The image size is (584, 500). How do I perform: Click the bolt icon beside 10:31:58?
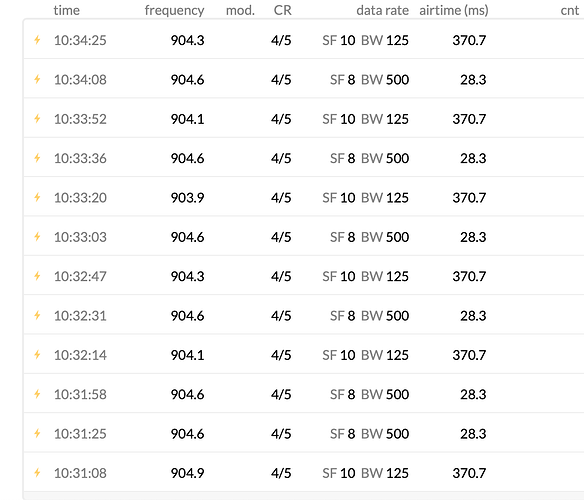[37, 394]
